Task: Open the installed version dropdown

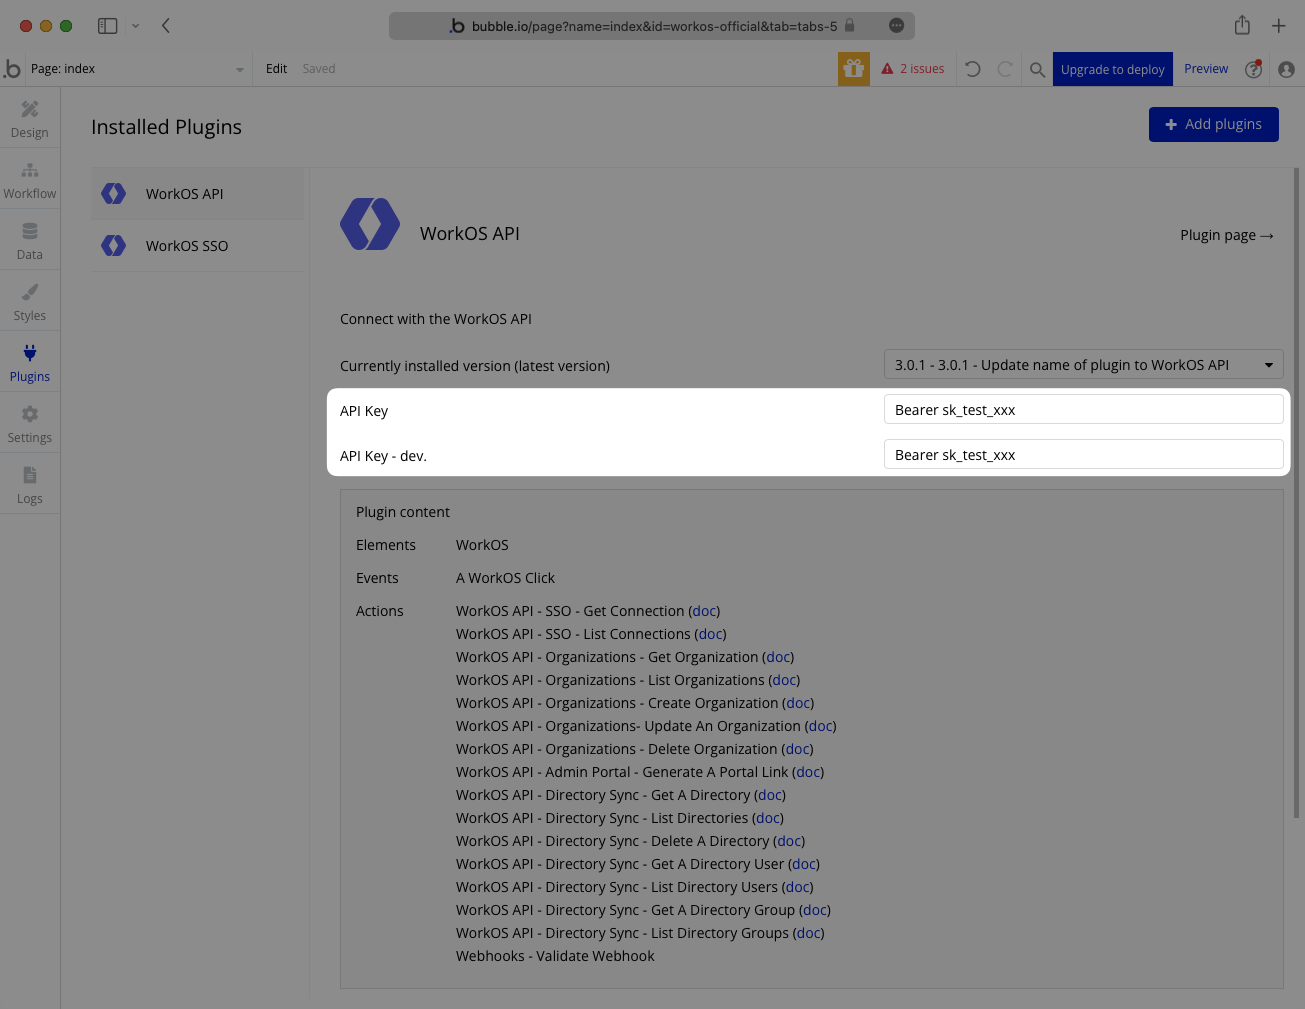Action: [x=1083, y=364]
